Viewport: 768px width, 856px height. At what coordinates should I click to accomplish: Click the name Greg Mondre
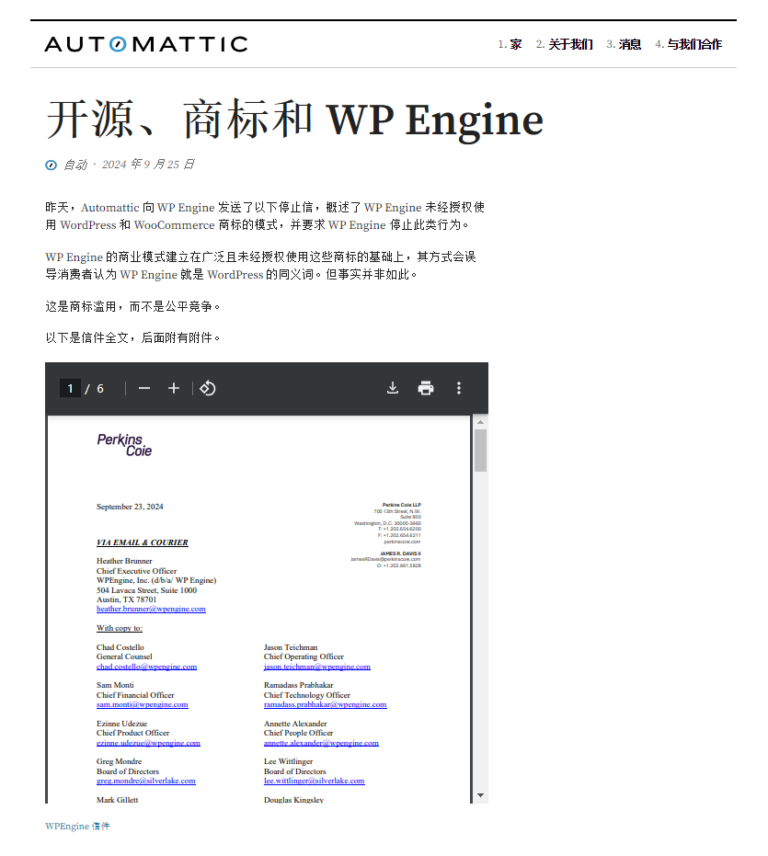pyautogui.click(x=119, y=762)
